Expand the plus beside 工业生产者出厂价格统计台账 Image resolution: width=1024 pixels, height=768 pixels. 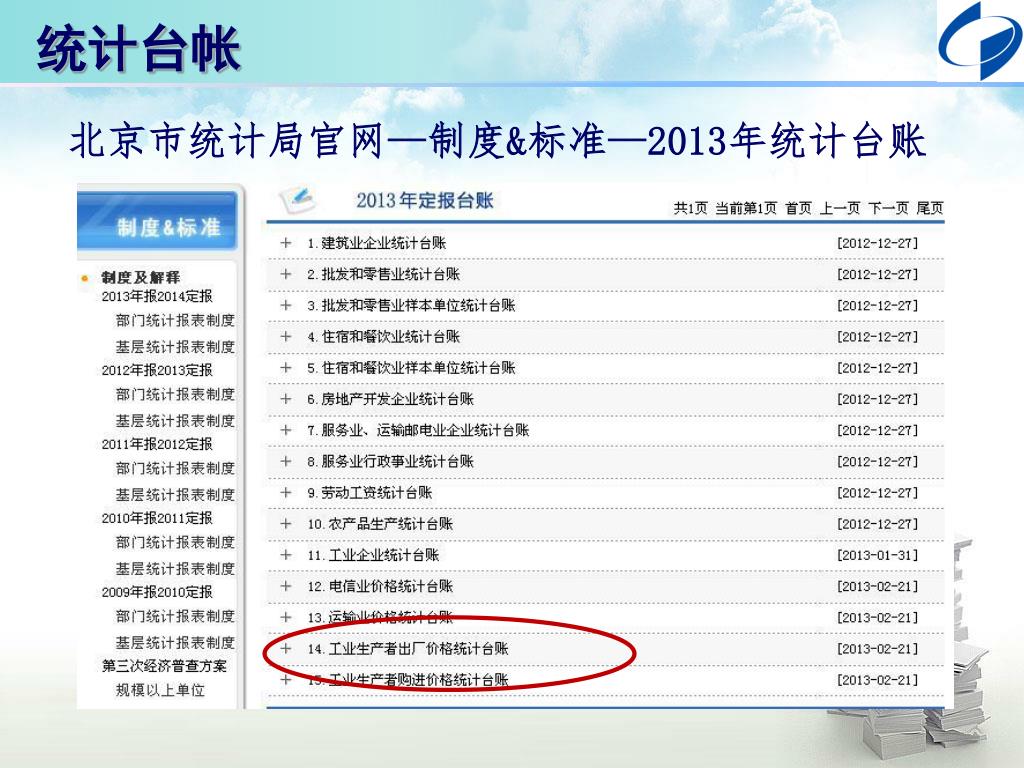(285, 648)
